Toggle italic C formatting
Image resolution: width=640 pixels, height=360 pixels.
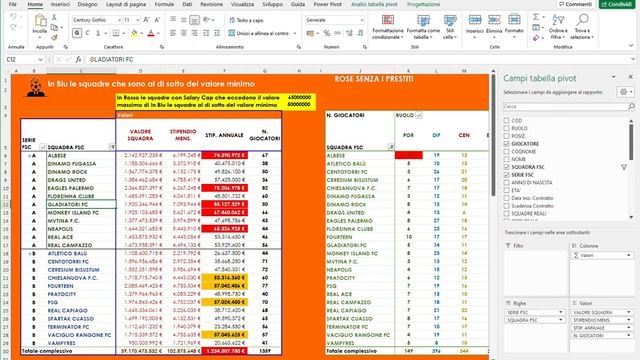(87, 33)
